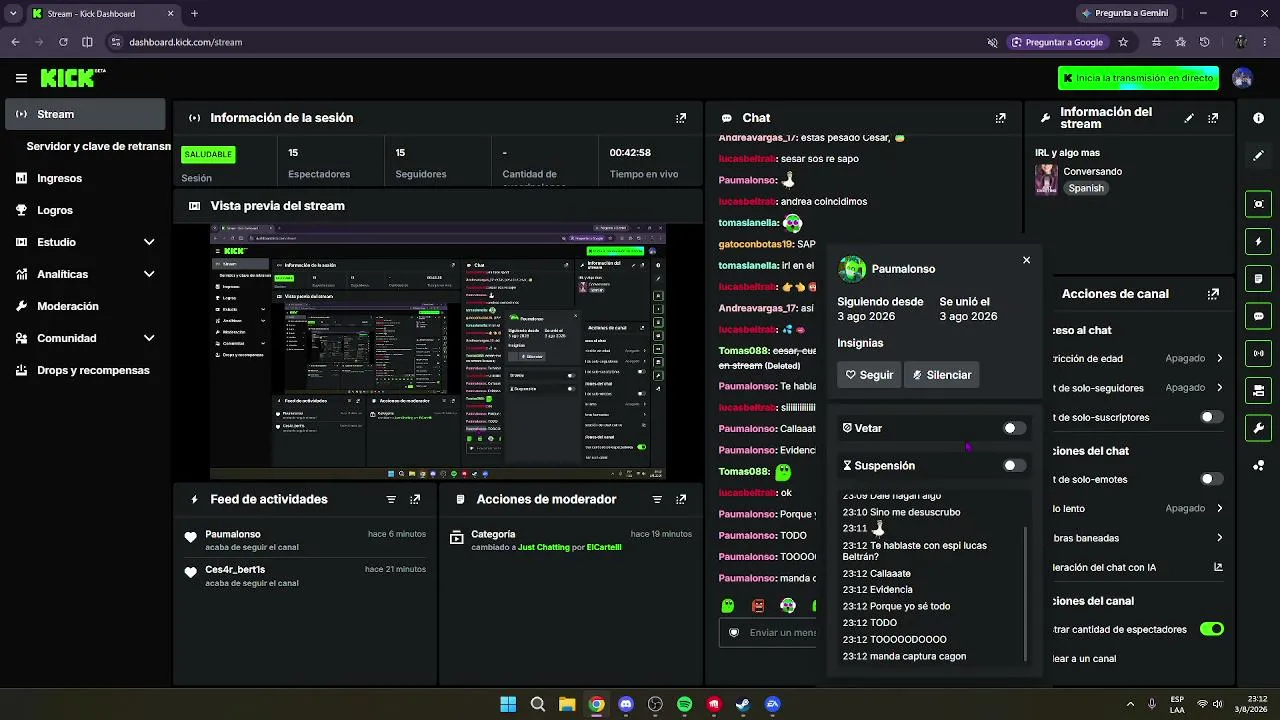Click the Pregunta a Gemini button
This screenshot has width=1280, height=720.
(1128, 13)
